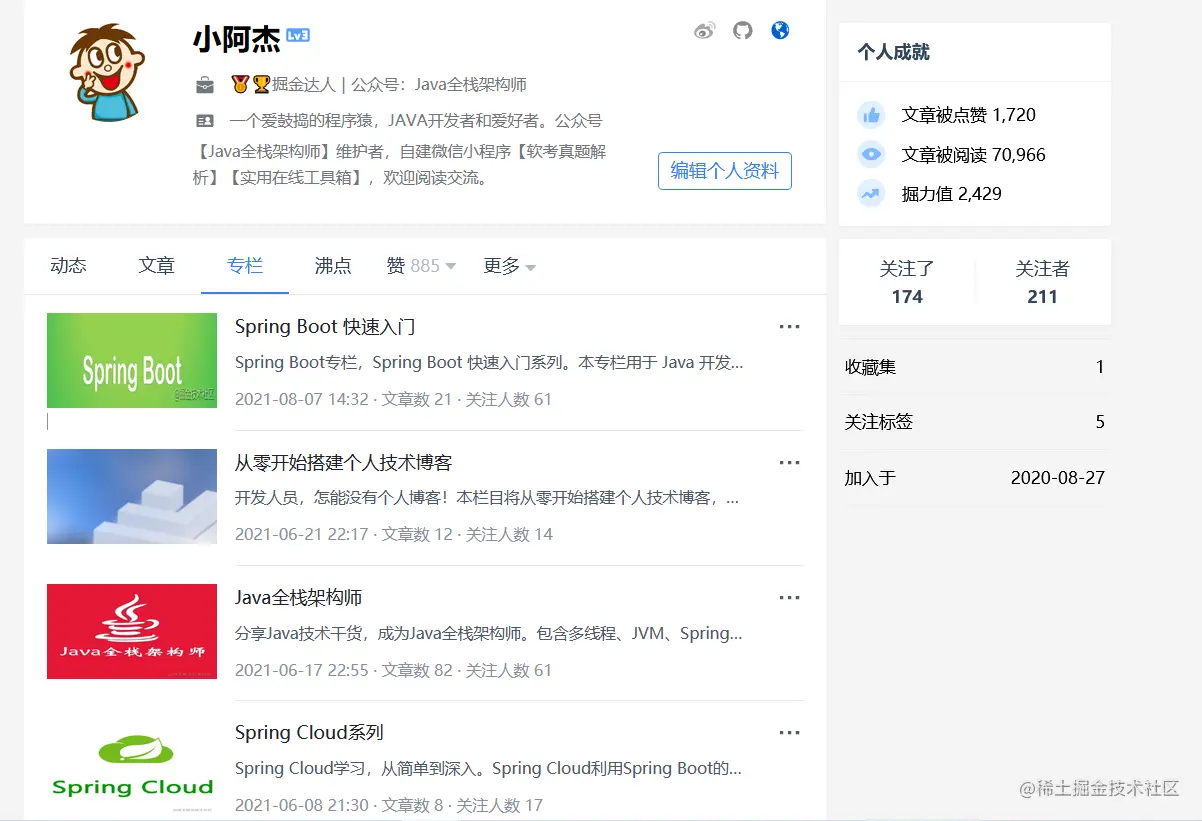Click the 个人成就 heading

(x=894, y=52)
